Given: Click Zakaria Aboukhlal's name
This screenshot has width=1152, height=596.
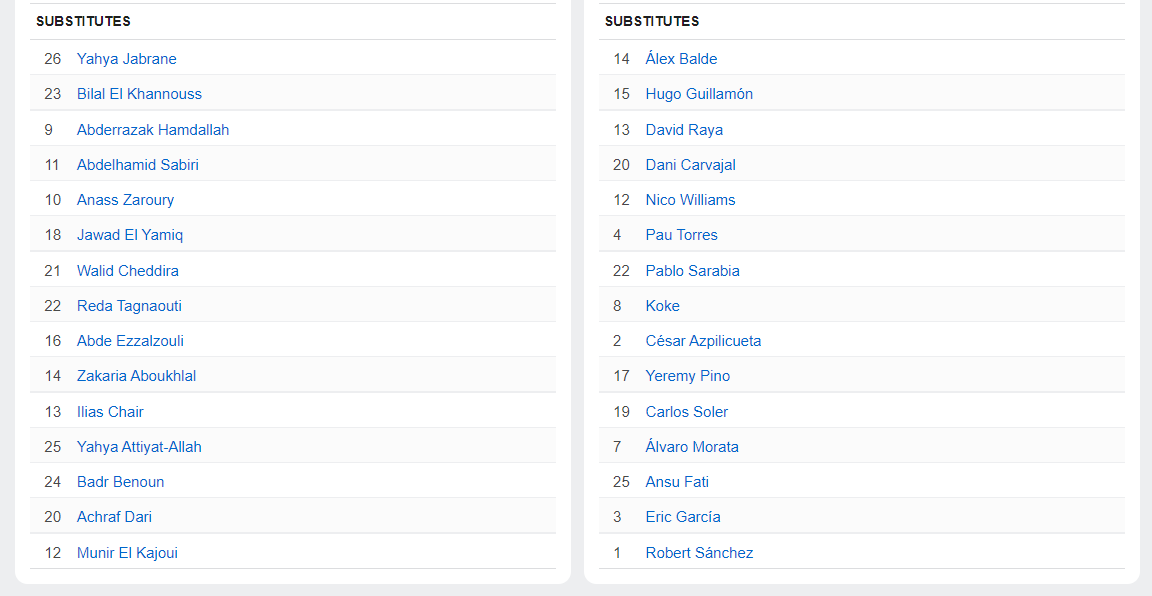Looking at the screenshot, I should 136,376.
